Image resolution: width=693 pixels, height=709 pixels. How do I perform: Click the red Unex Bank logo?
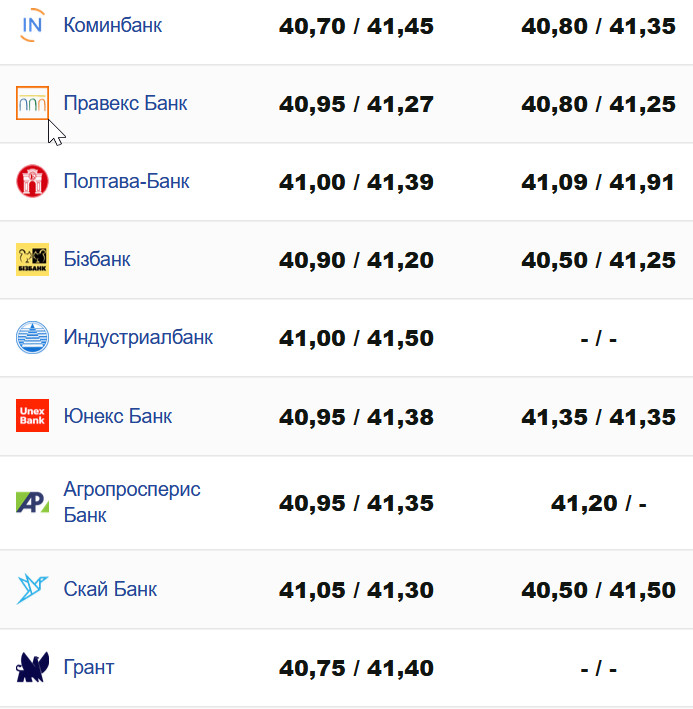coord(32,415)
